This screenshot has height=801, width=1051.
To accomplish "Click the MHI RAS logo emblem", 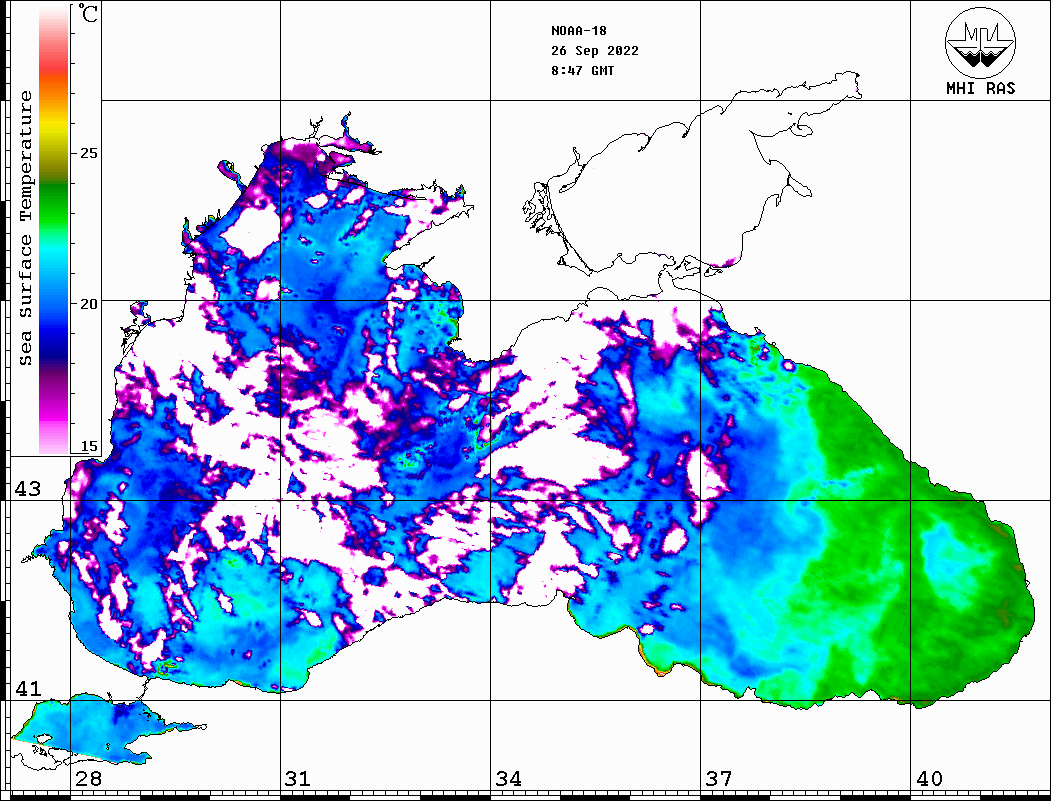I will click(980, 42).
